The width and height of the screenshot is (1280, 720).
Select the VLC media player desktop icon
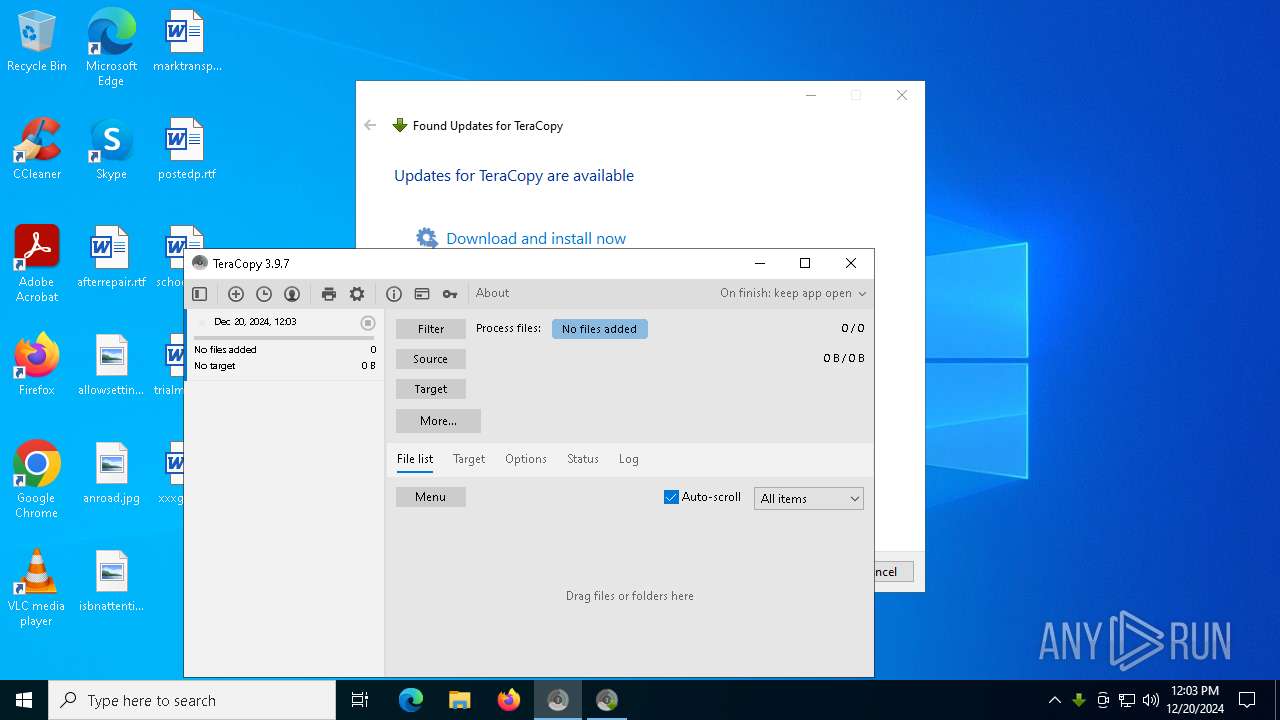tap(37, 588)
